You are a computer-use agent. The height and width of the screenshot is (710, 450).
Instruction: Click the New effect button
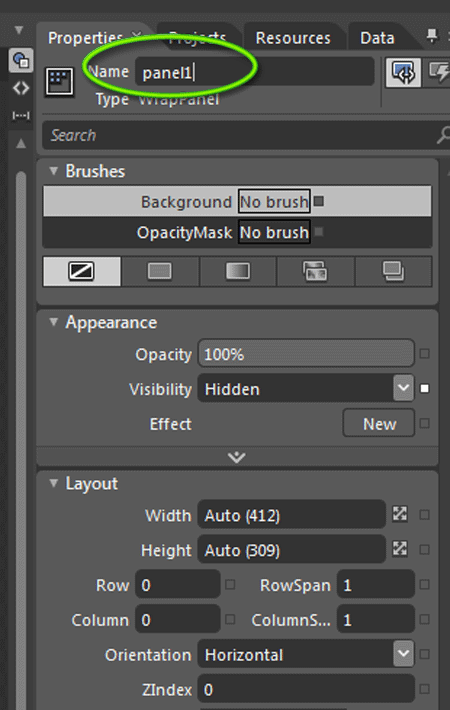click(x=379, y=423)
